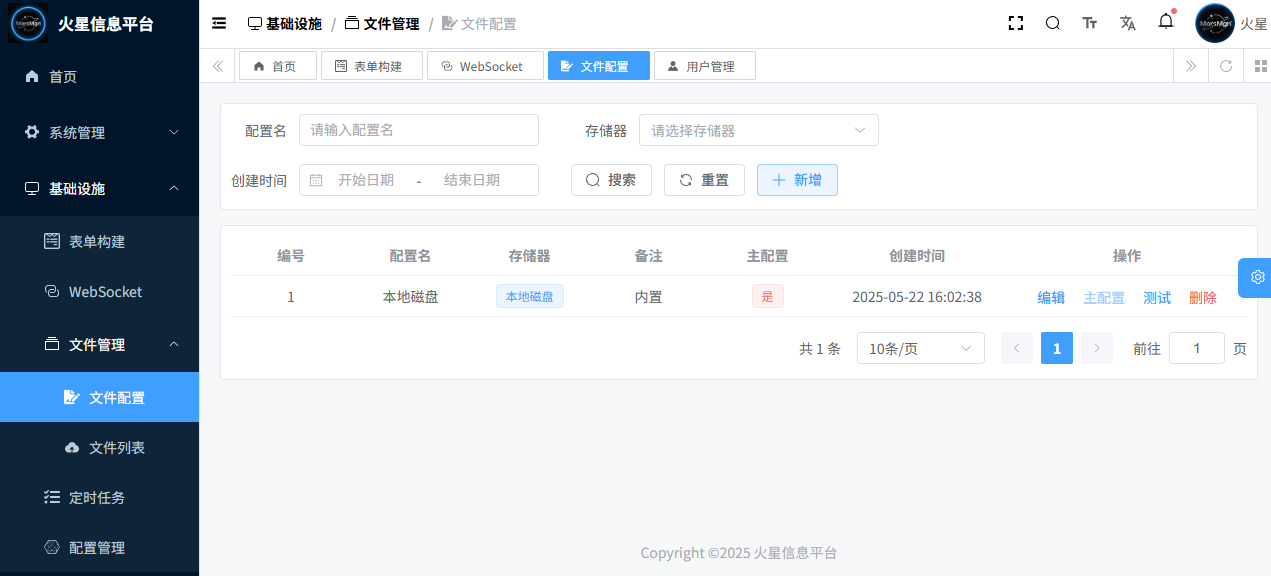Click the 是 main config tag
1271x576 pixels.
768,296
